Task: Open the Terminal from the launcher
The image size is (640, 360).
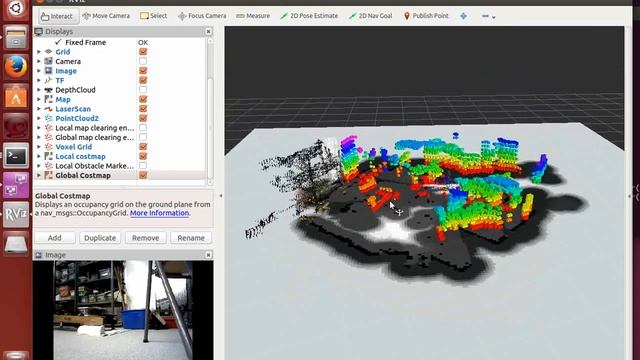Action: [x=16, y=156]
